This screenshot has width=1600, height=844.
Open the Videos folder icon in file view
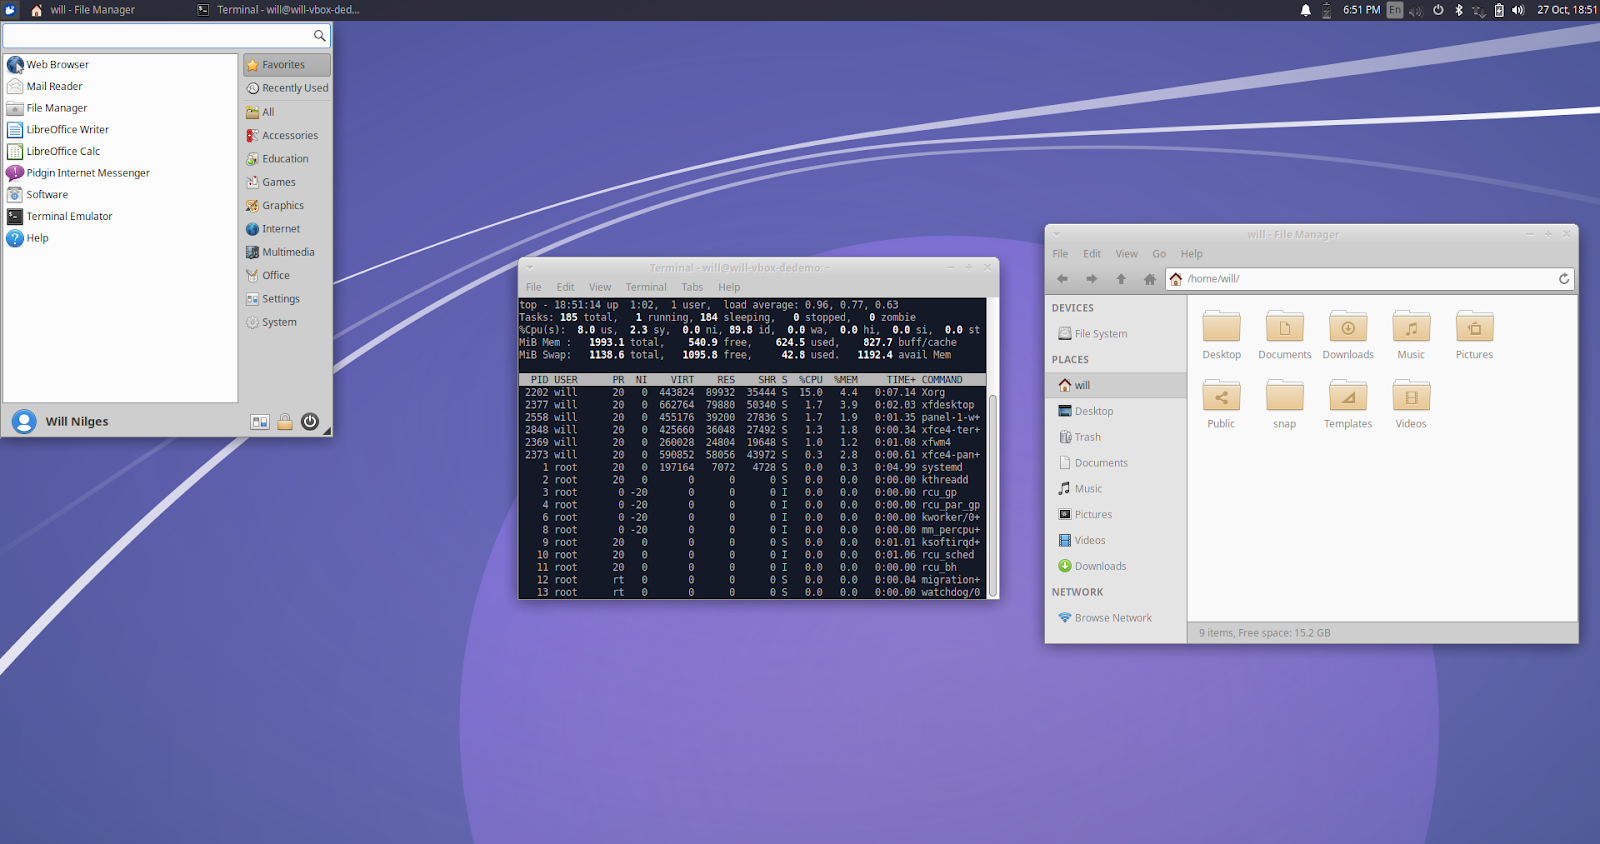click(x=1411, y=396)
